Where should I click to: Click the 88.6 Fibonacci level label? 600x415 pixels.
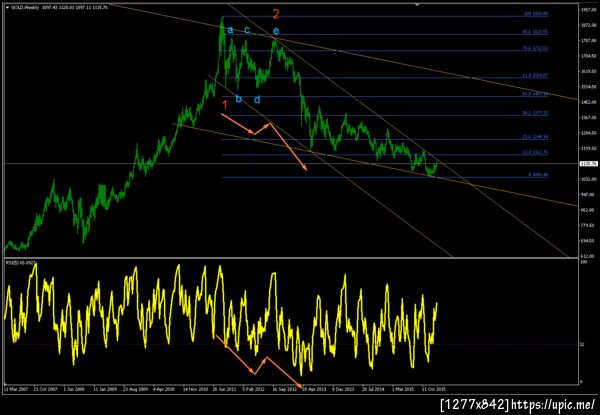pos(535,32)
